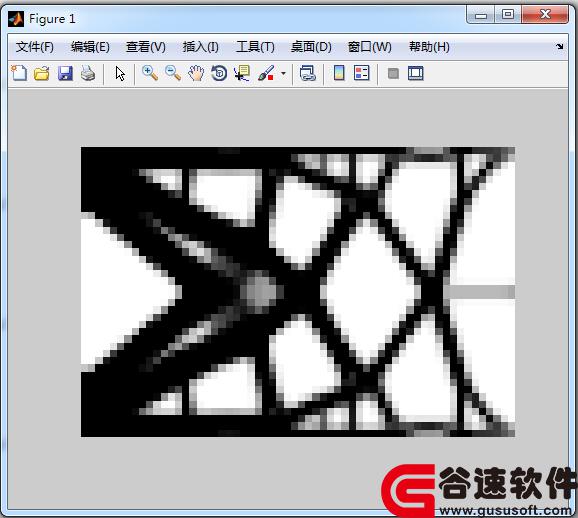Activate the Zoom In tool
578x518 pixels.
[150, 73]
